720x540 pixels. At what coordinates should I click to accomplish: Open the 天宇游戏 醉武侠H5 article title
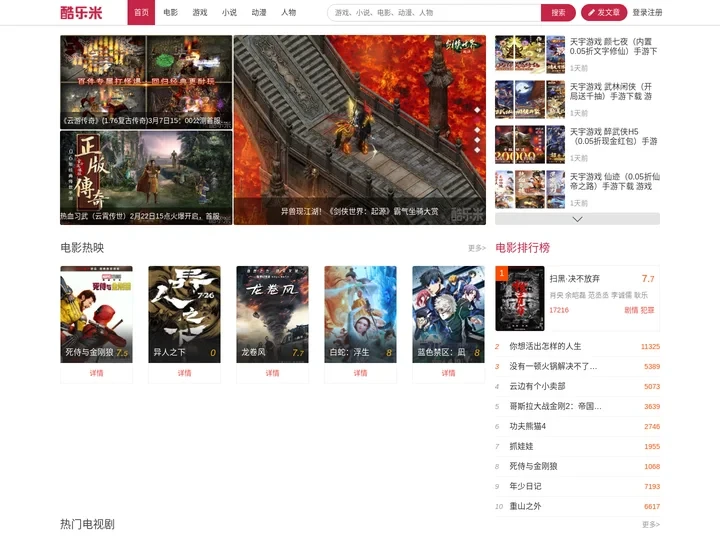pos(613,136)
